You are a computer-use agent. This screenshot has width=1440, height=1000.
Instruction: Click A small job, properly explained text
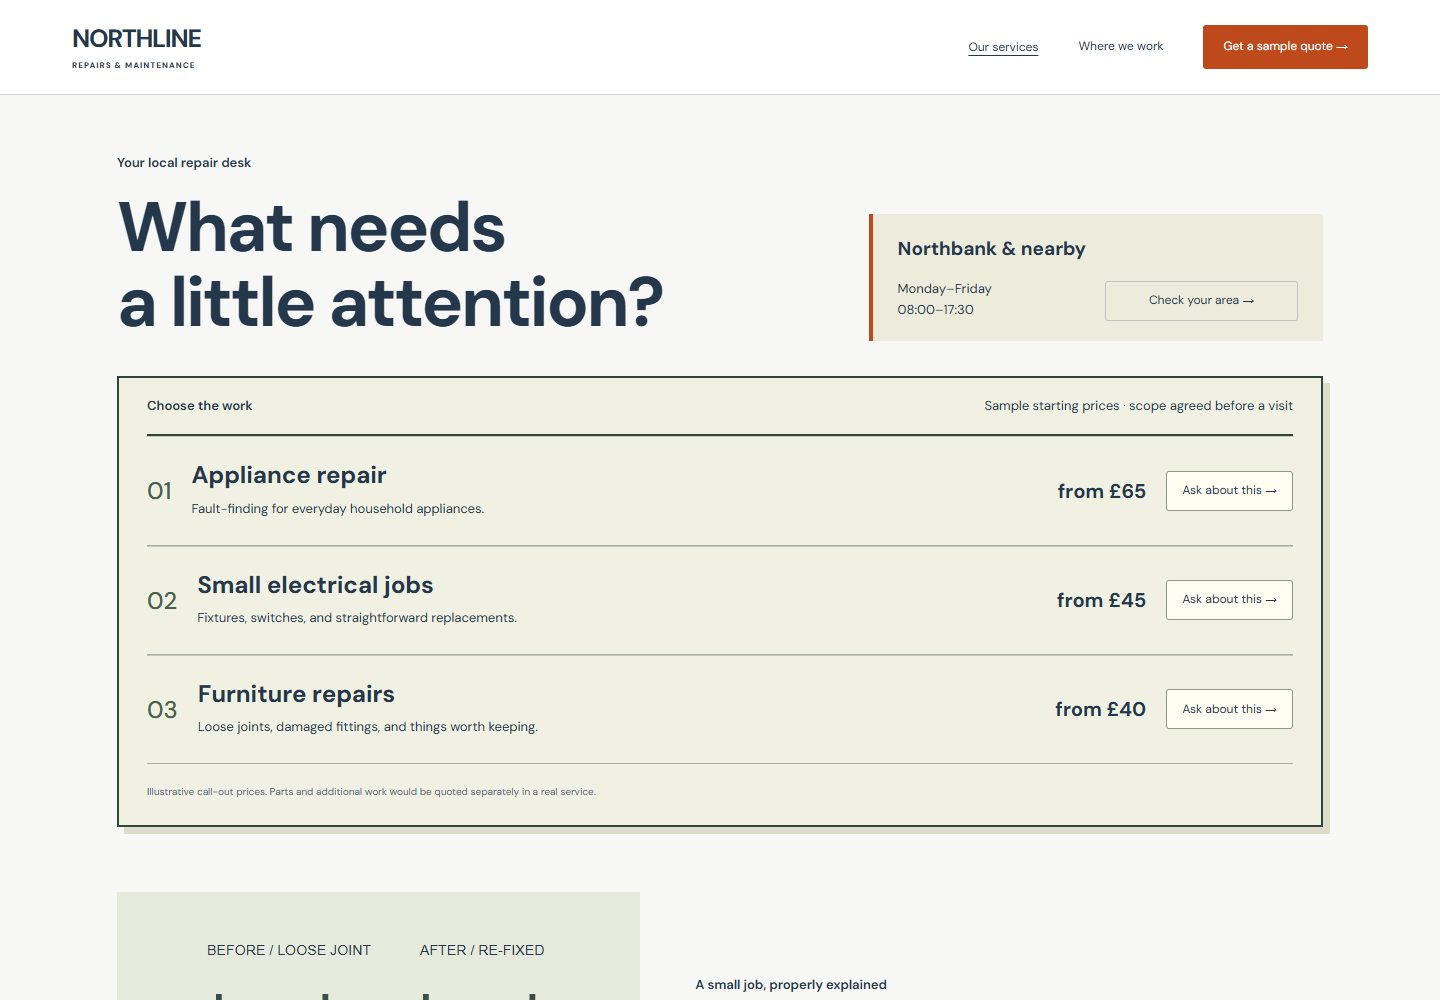coord(791,985)
